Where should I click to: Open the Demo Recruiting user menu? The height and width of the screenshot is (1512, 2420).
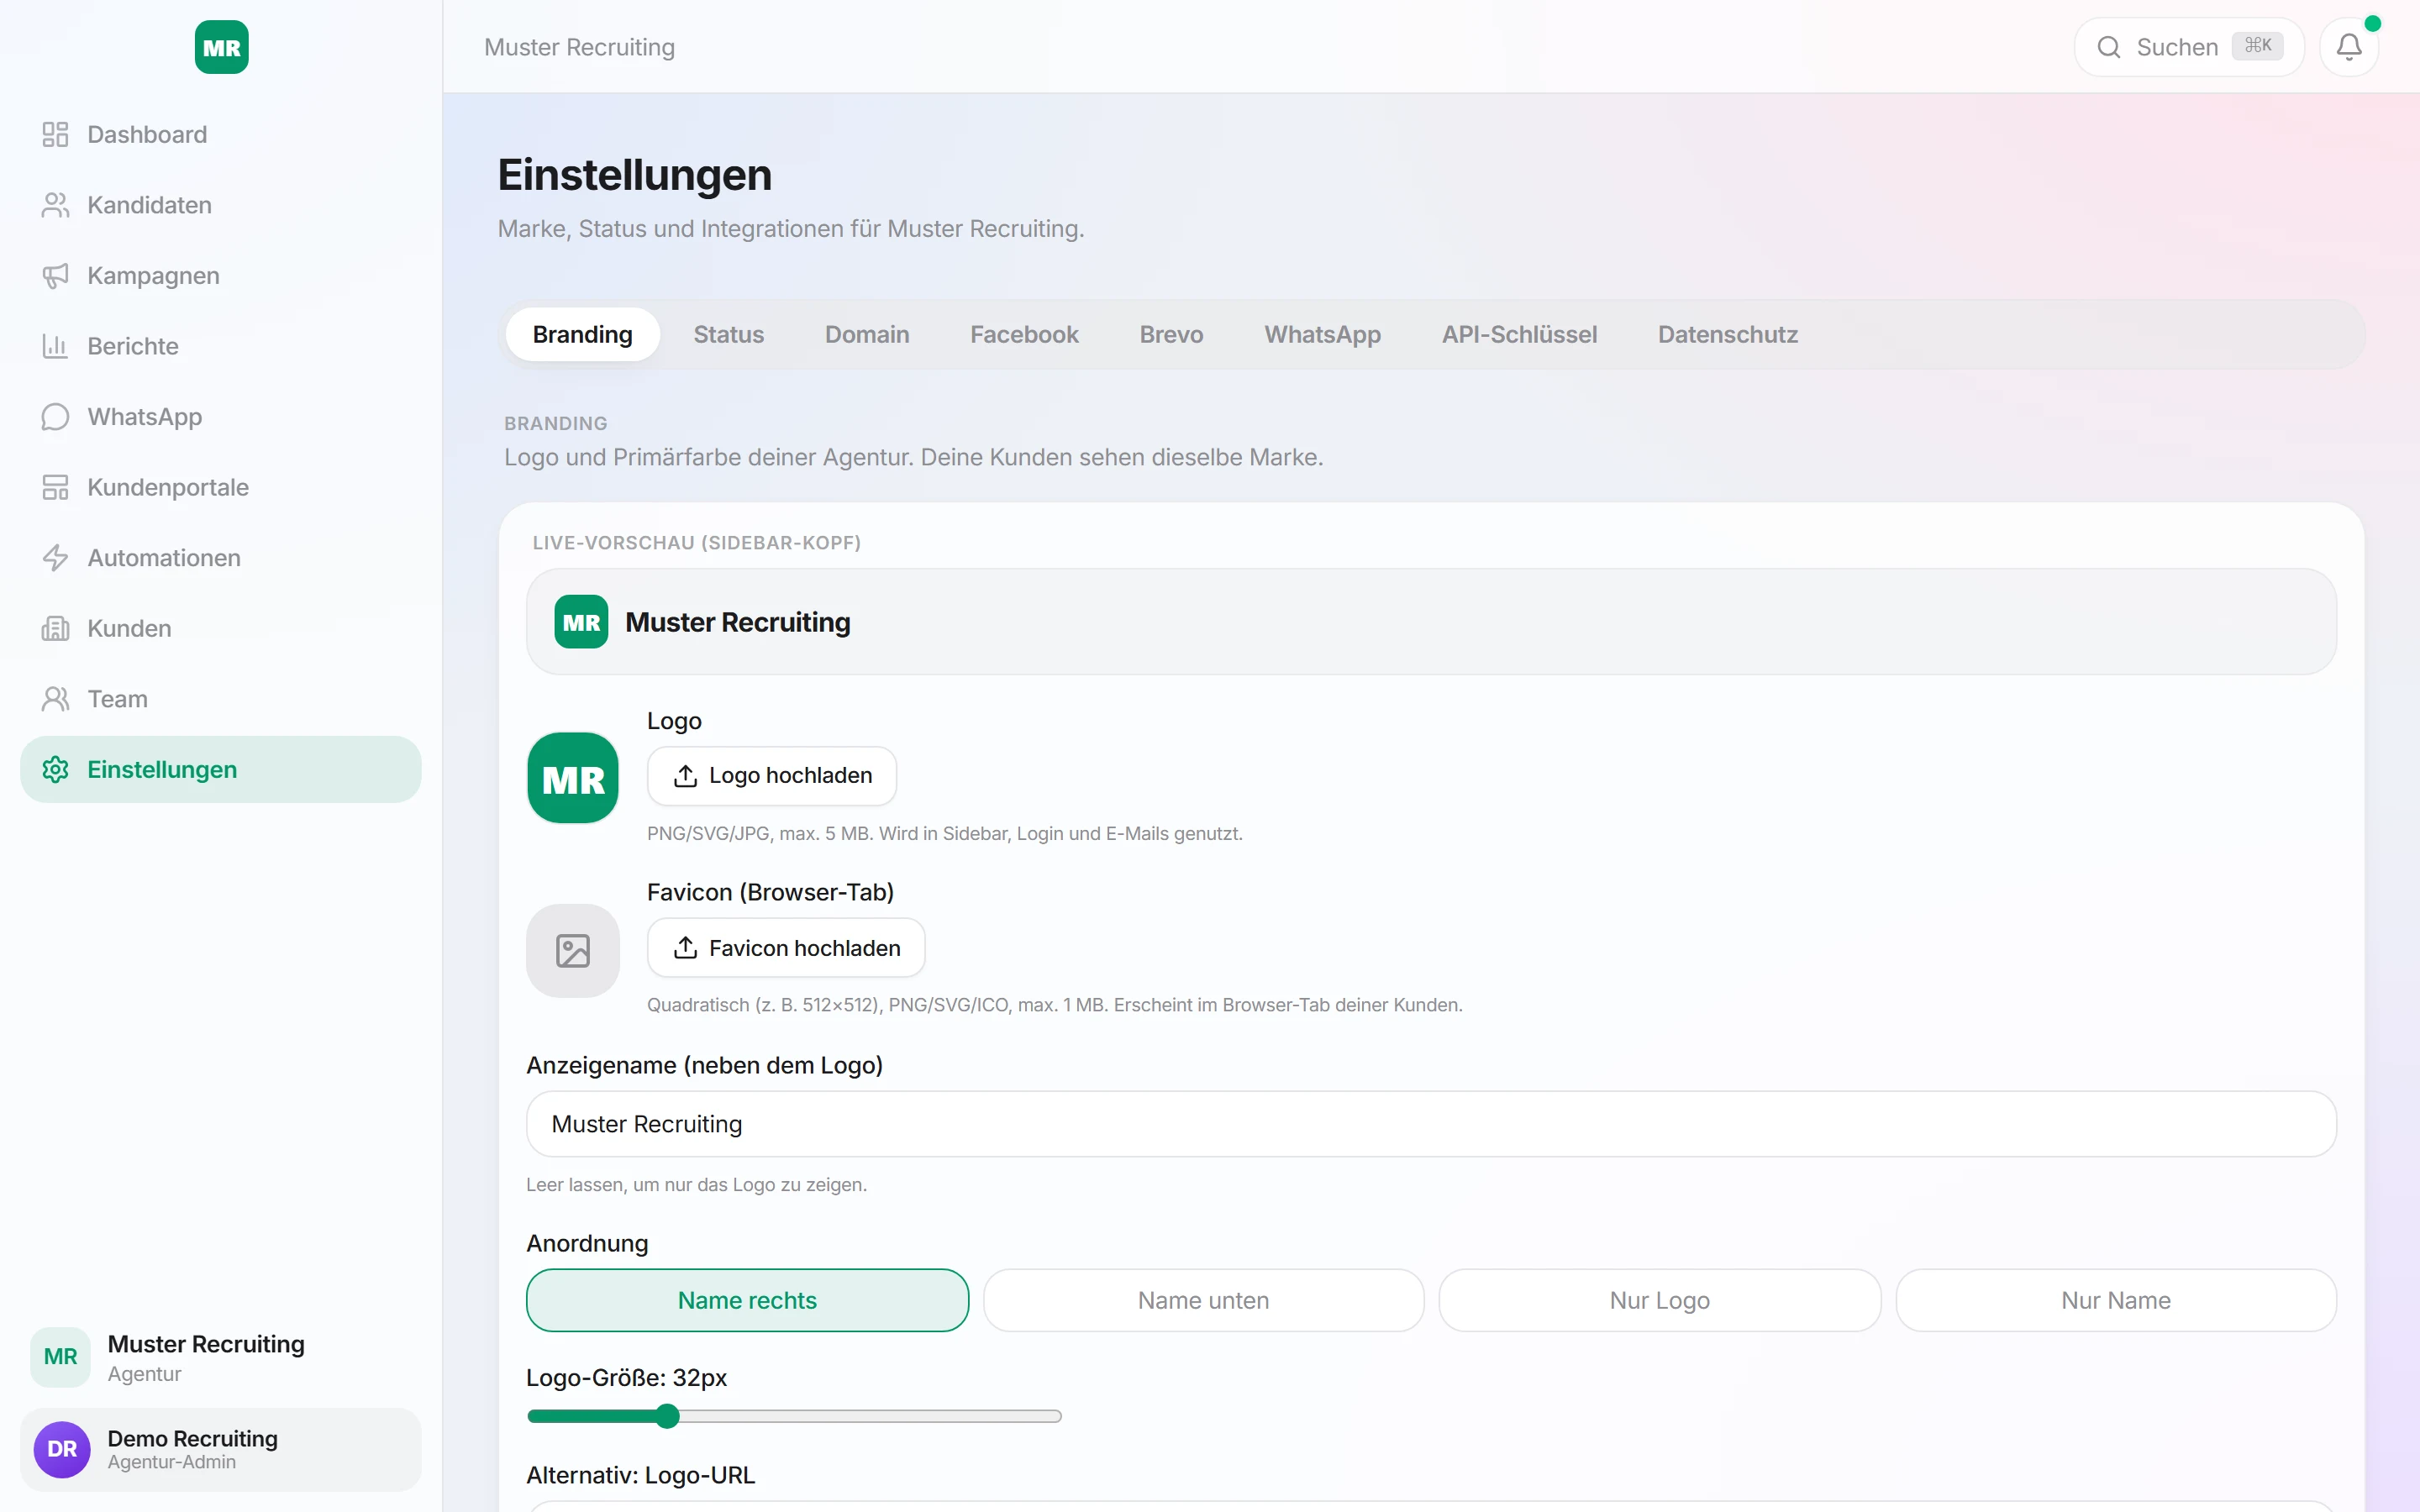pyautogui.click(x=220, y=1449)
